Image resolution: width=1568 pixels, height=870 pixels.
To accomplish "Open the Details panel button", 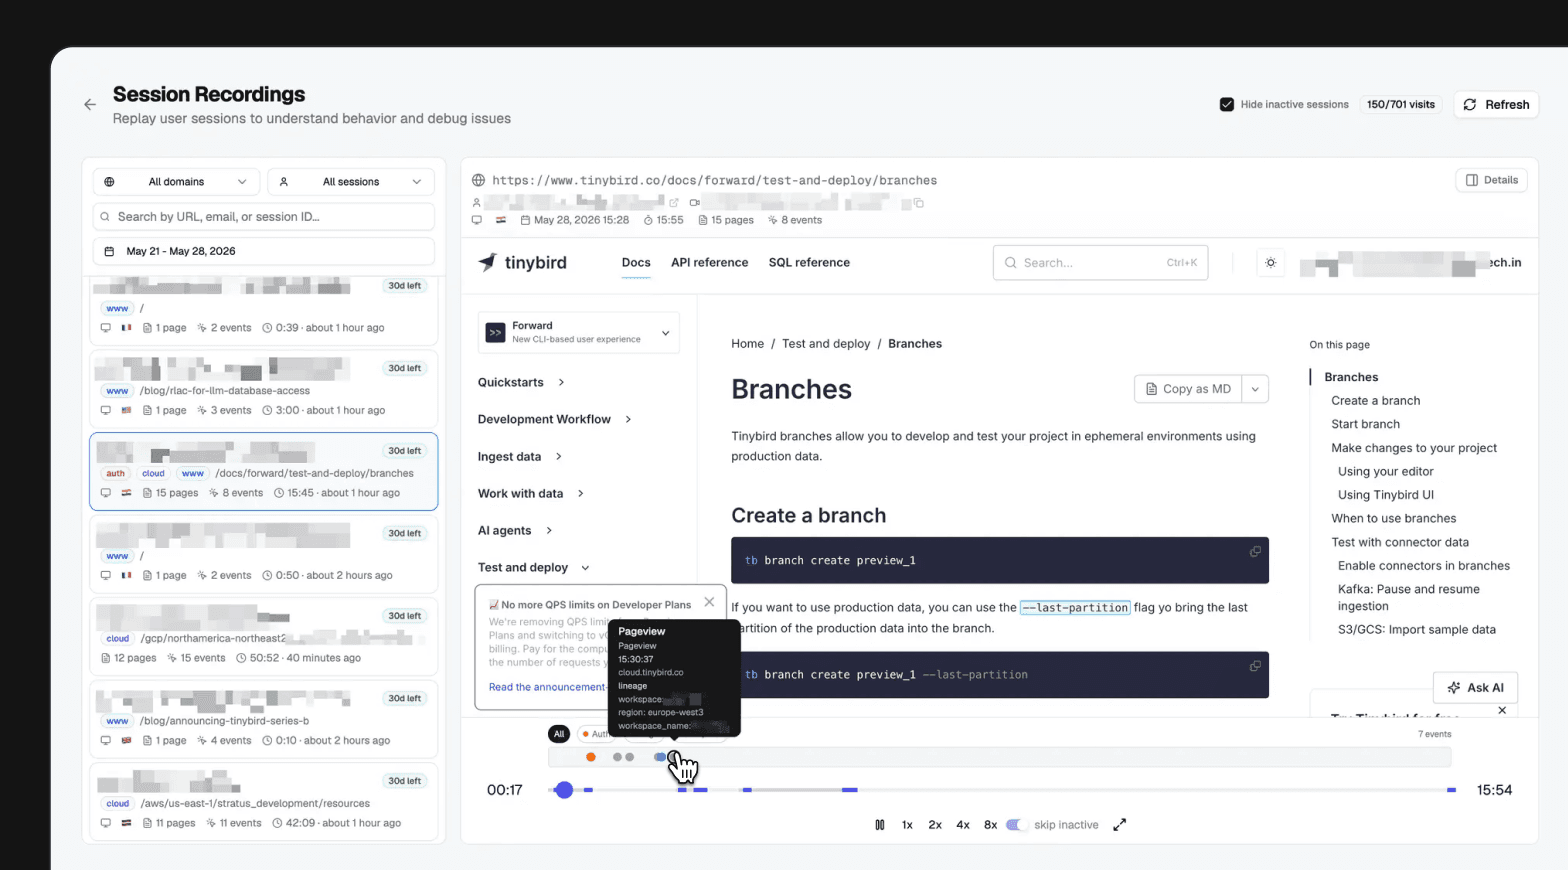I will tap(1491, 180).
